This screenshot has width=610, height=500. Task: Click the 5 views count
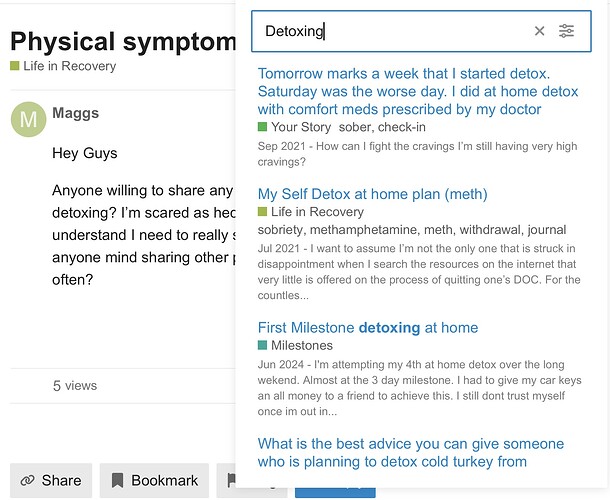tap(75, 385)
